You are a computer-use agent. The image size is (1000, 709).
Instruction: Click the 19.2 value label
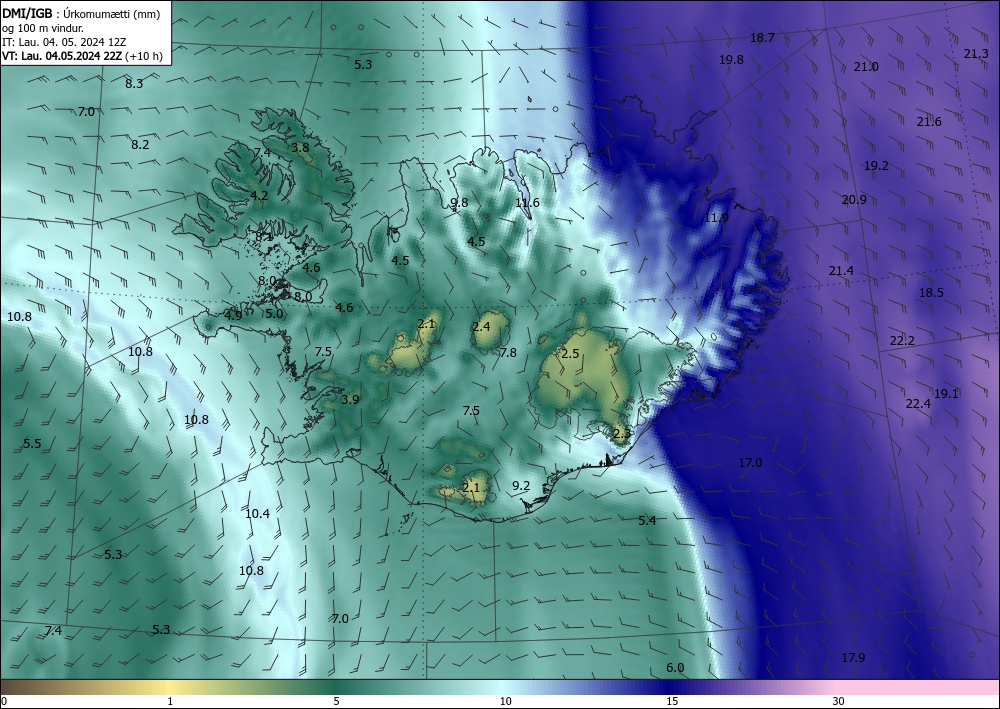(876, 166)
